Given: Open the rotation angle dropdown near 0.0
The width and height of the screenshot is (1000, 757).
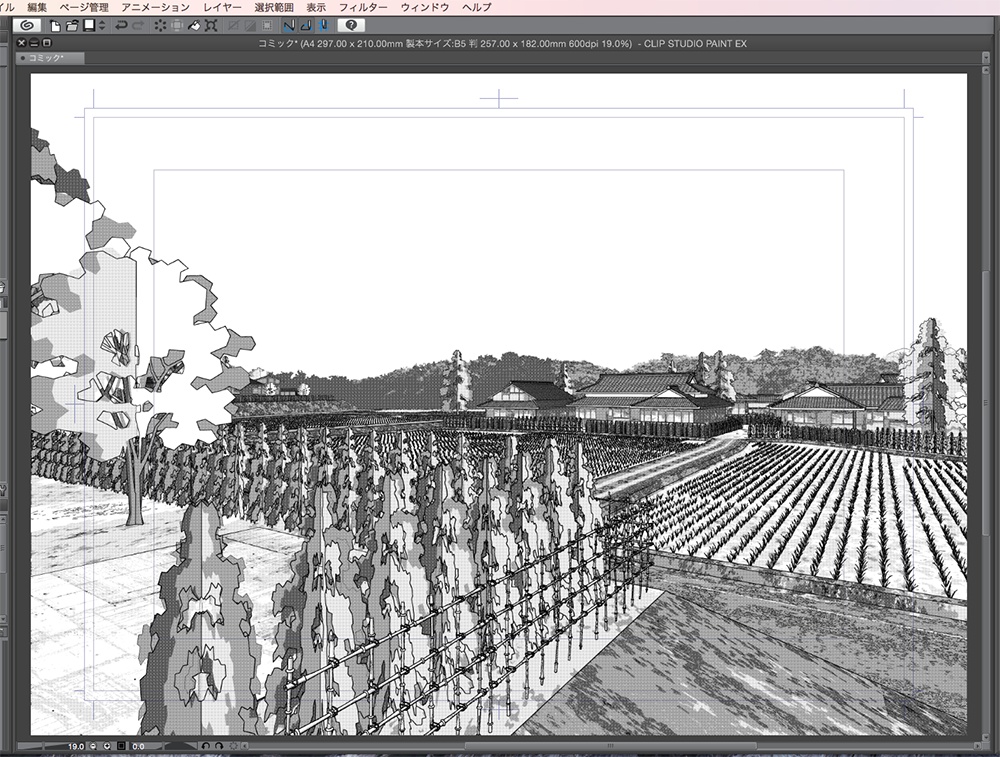Looking at the screenshot, I should pyautogui.click(x=137, y=745).
